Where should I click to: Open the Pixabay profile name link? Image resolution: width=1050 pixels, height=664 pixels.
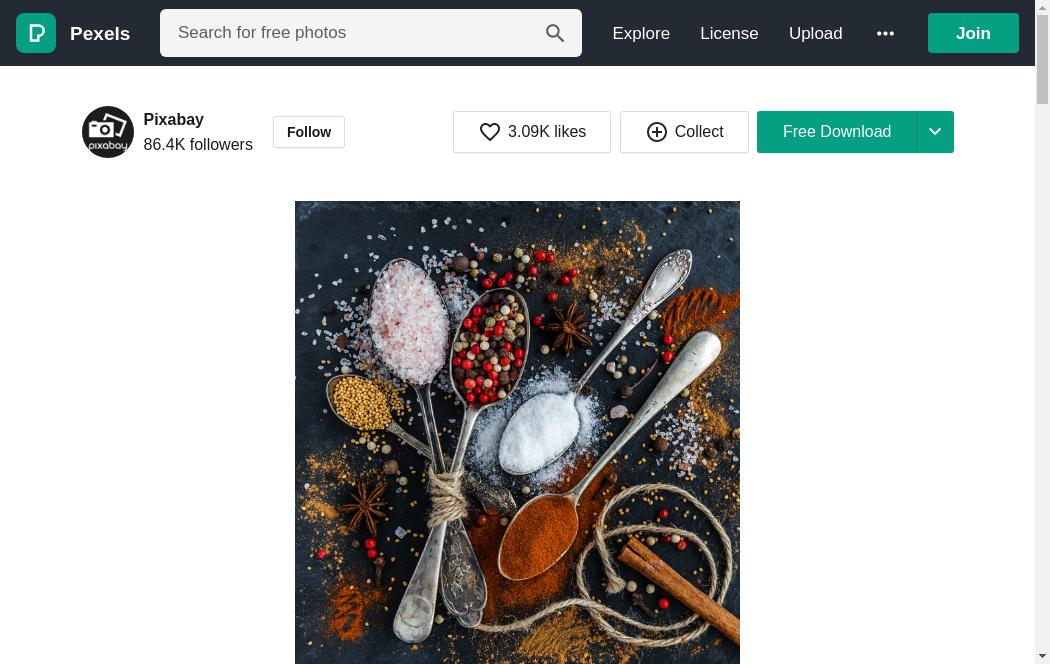[x=174, y=120]
